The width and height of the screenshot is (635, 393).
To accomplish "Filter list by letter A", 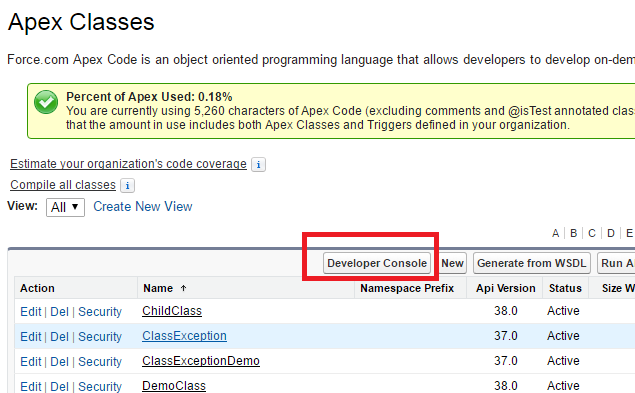I will tap(555, 233).
